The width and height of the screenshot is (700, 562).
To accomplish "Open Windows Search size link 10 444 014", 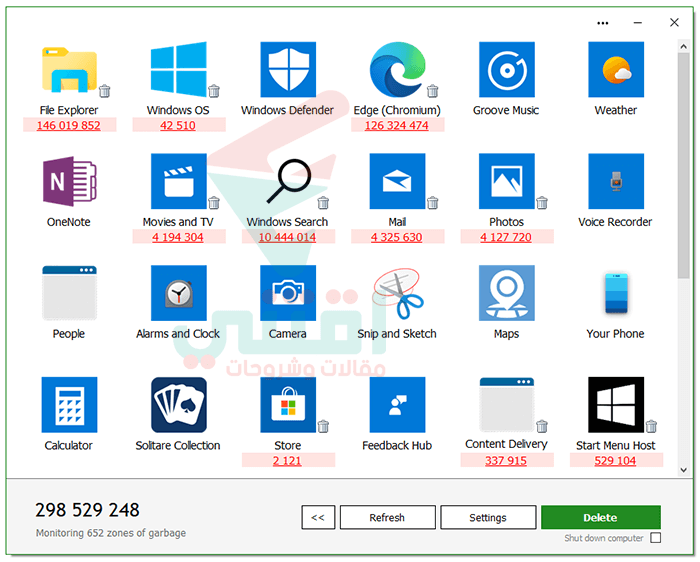I will point(288,237).
